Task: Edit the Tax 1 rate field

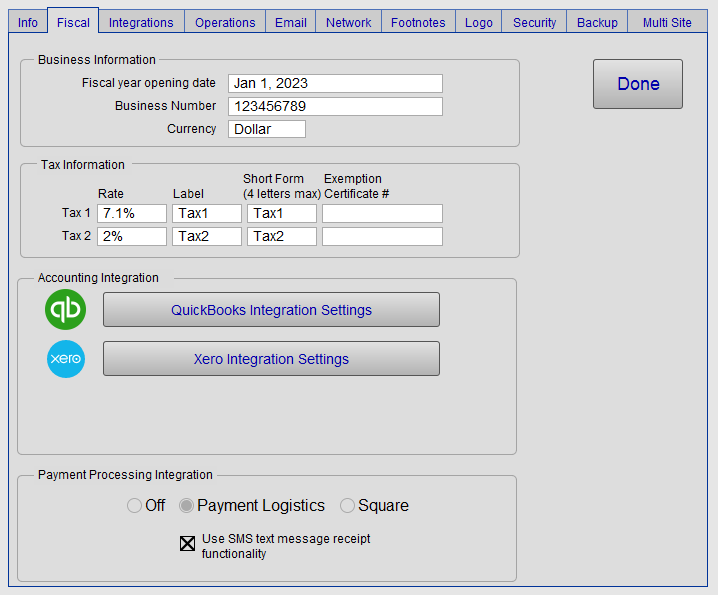Action: 132,213
